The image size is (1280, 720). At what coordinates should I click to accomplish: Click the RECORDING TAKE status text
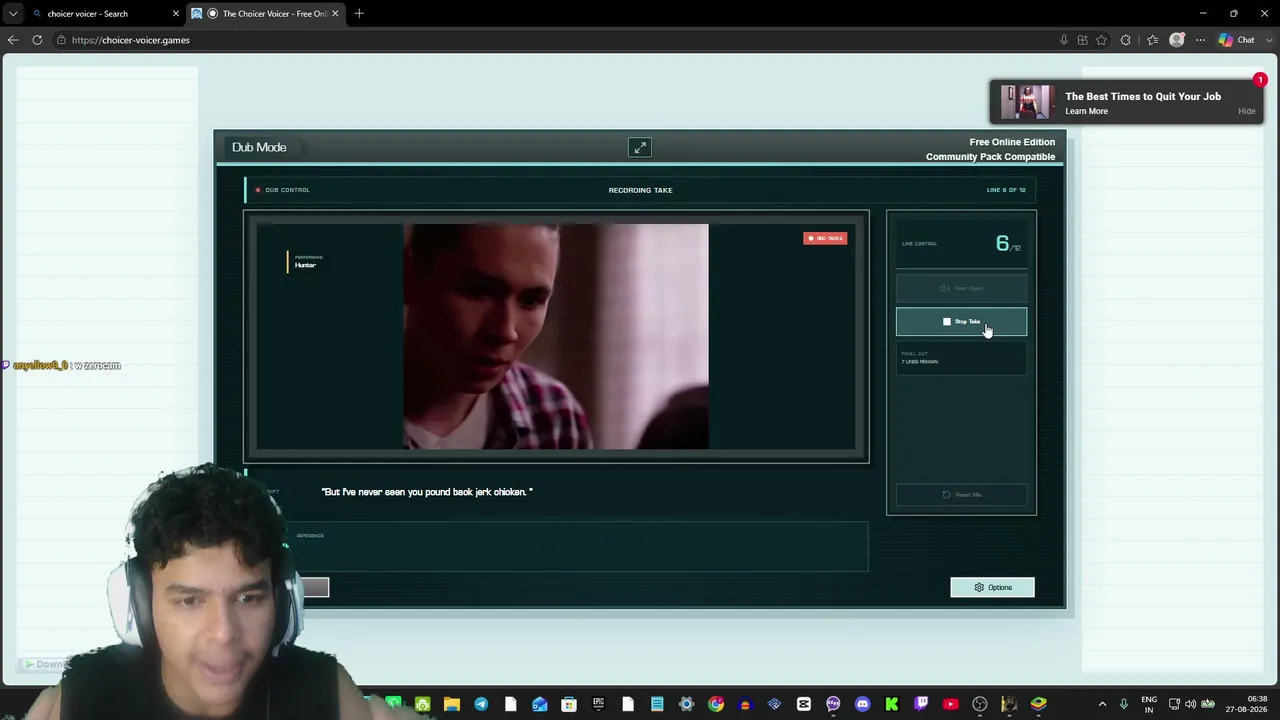[x=640, y=190]
